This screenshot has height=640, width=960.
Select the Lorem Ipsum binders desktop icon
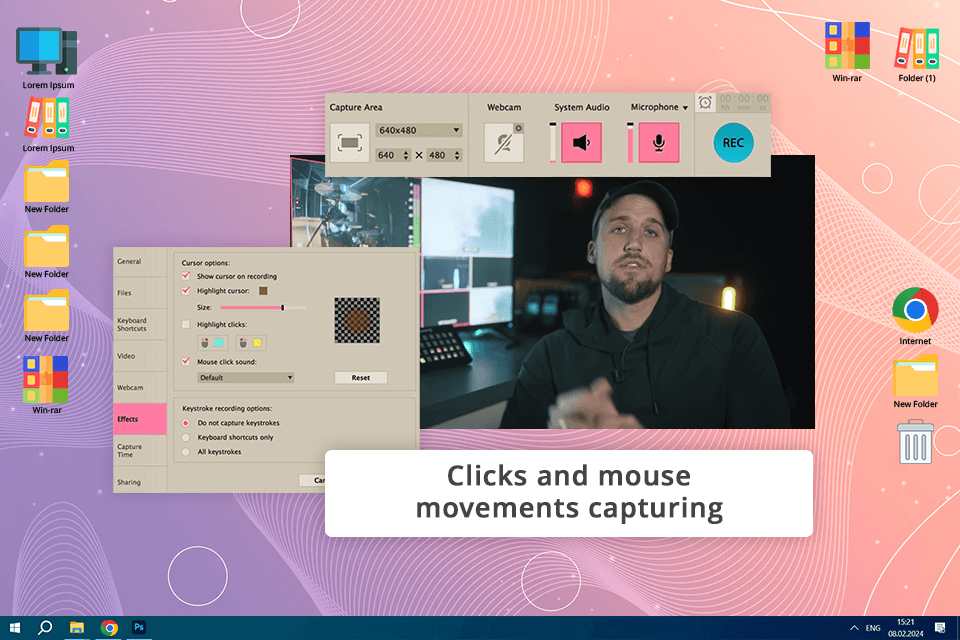point(48,126)
